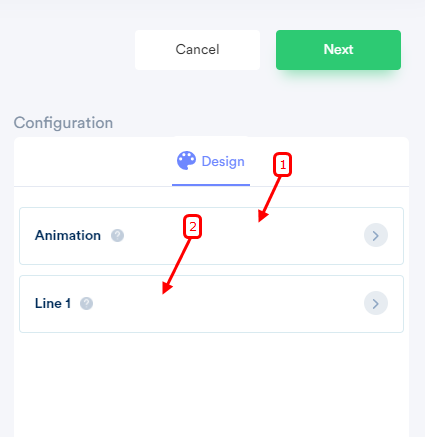Click the green Next button
This screenshot has height=437, width=425.
338,50
